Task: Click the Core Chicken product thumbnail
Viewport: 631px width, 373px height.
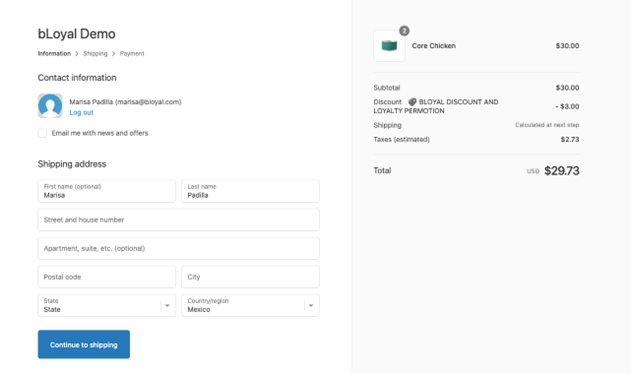Action: click(389, 46)
